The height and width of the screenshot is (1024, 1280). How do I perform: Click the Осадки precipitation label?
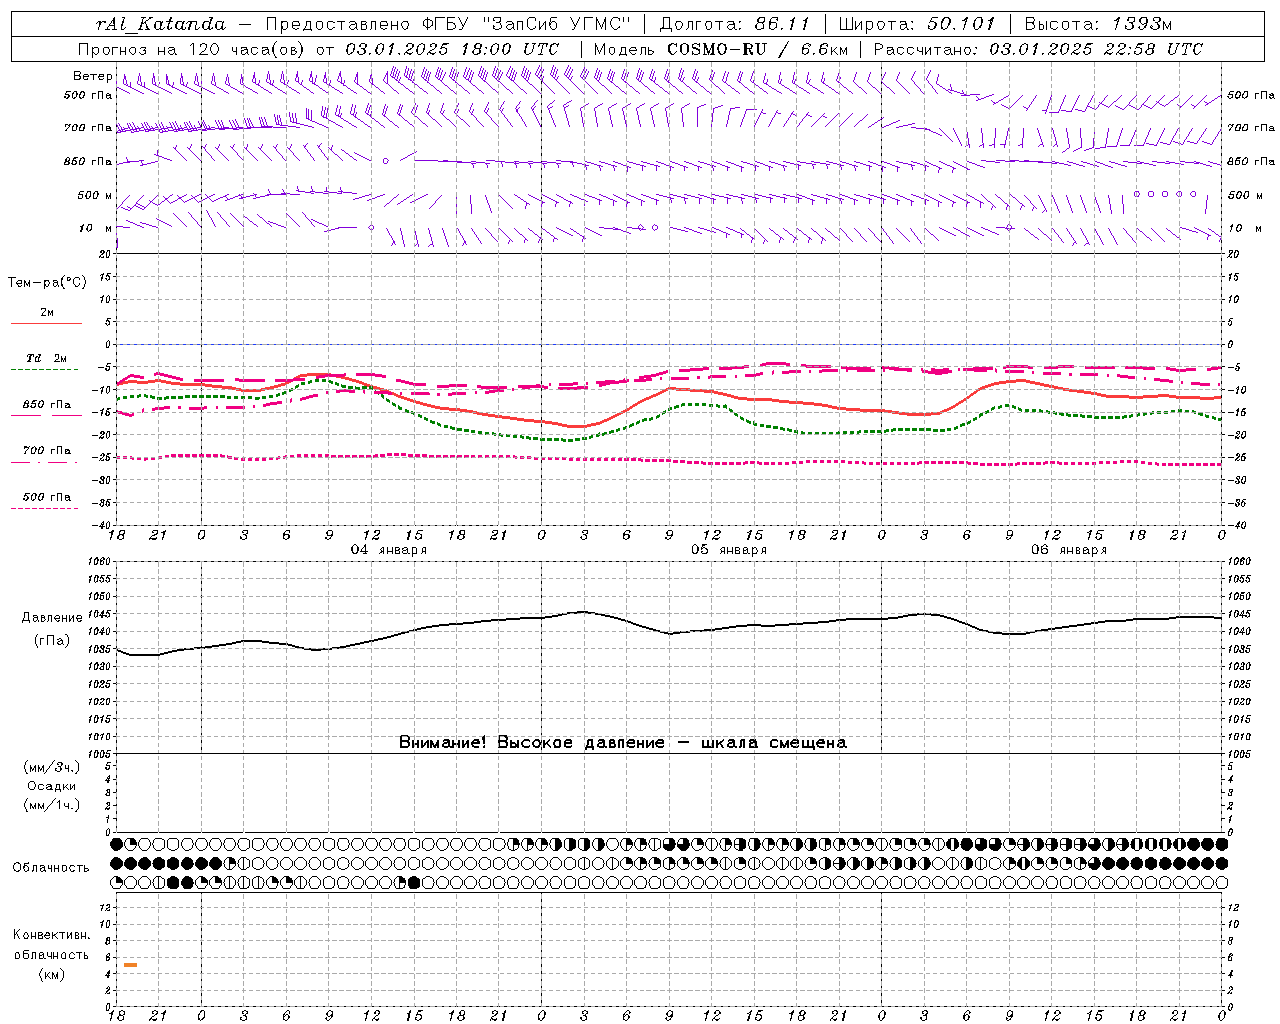click(x=52, y=786)
